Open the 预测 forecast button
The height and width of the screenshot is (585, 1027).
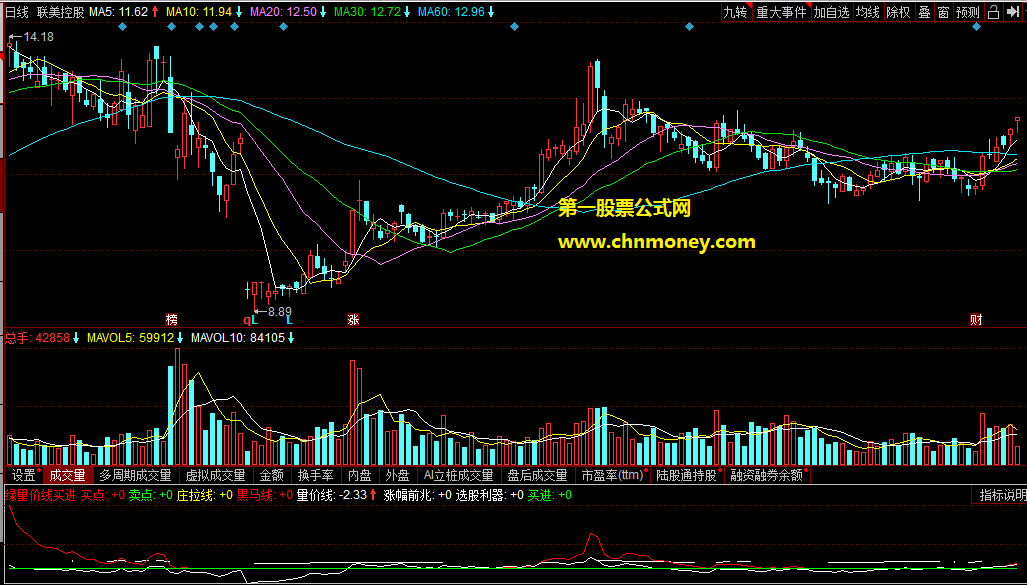[968, 12]
